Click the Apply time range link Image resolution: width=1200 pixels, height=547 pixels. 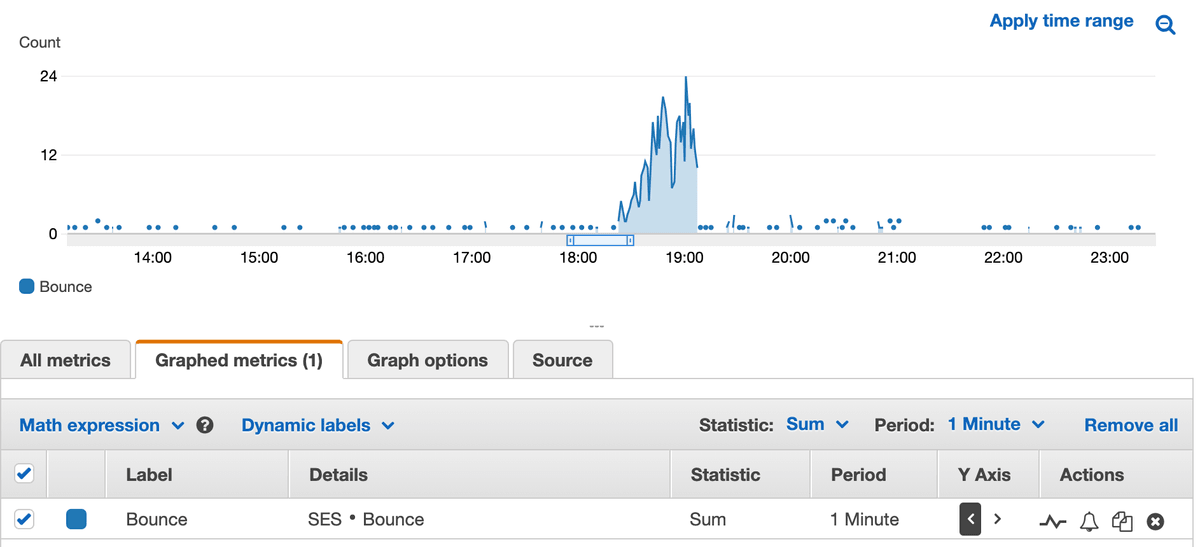[1061, 21]
